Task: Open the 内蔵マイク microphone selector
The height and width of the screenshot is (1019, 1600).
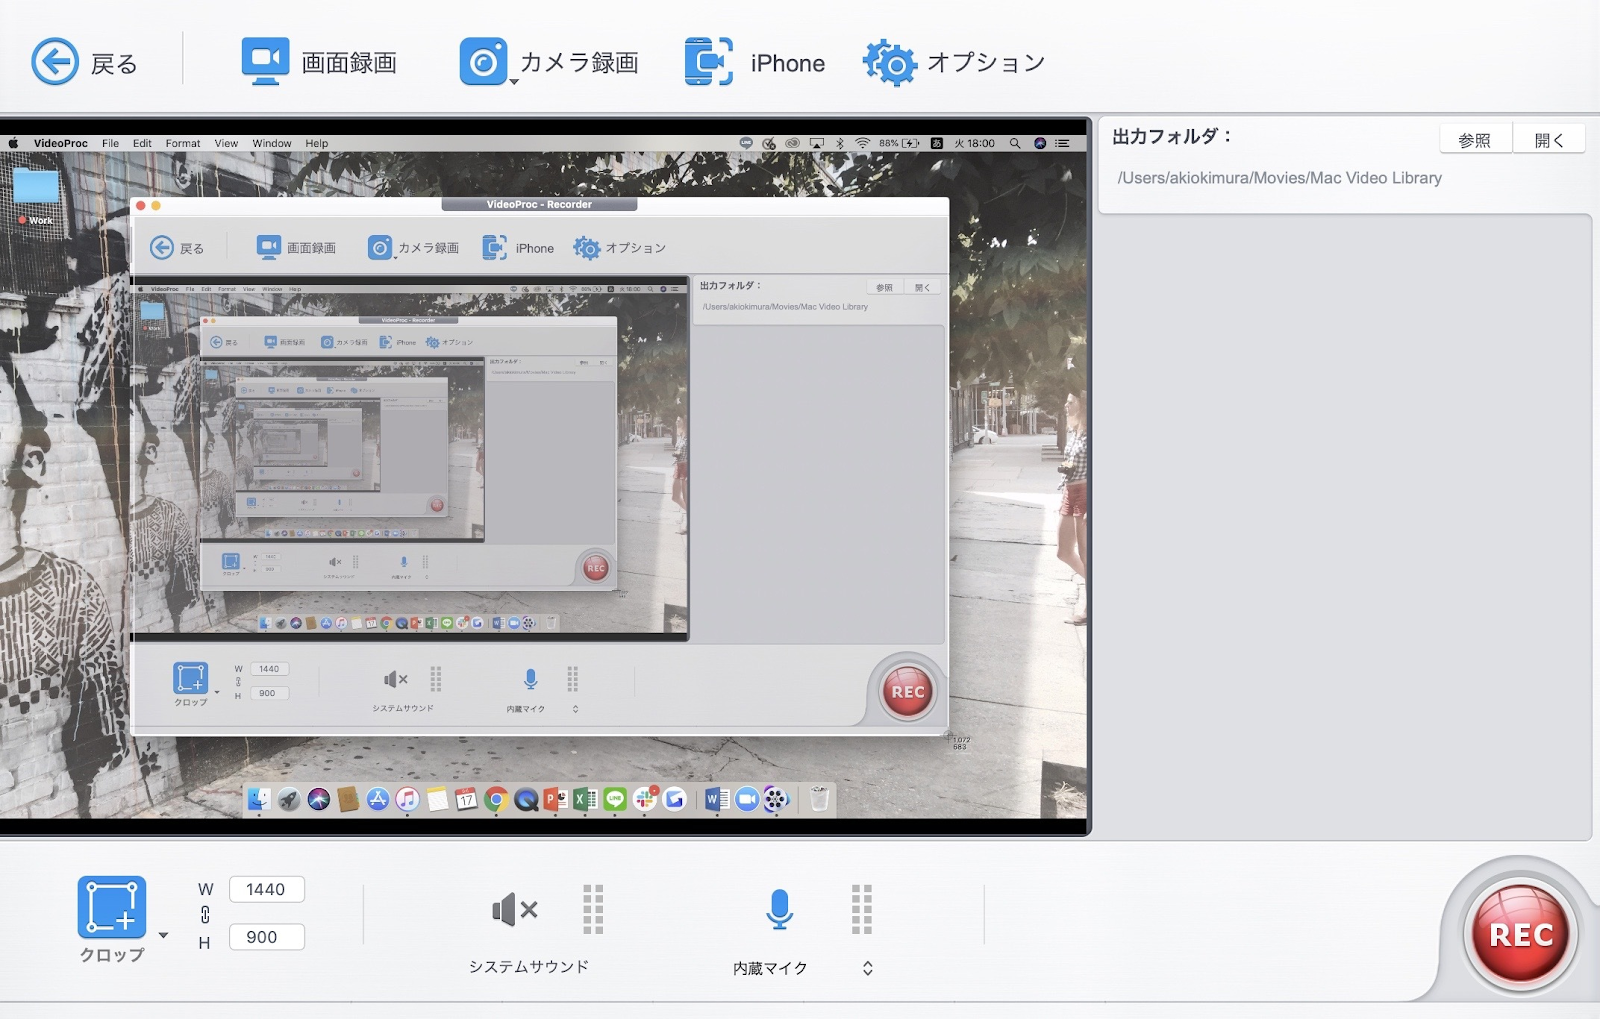Action: [x=868, y=968]
